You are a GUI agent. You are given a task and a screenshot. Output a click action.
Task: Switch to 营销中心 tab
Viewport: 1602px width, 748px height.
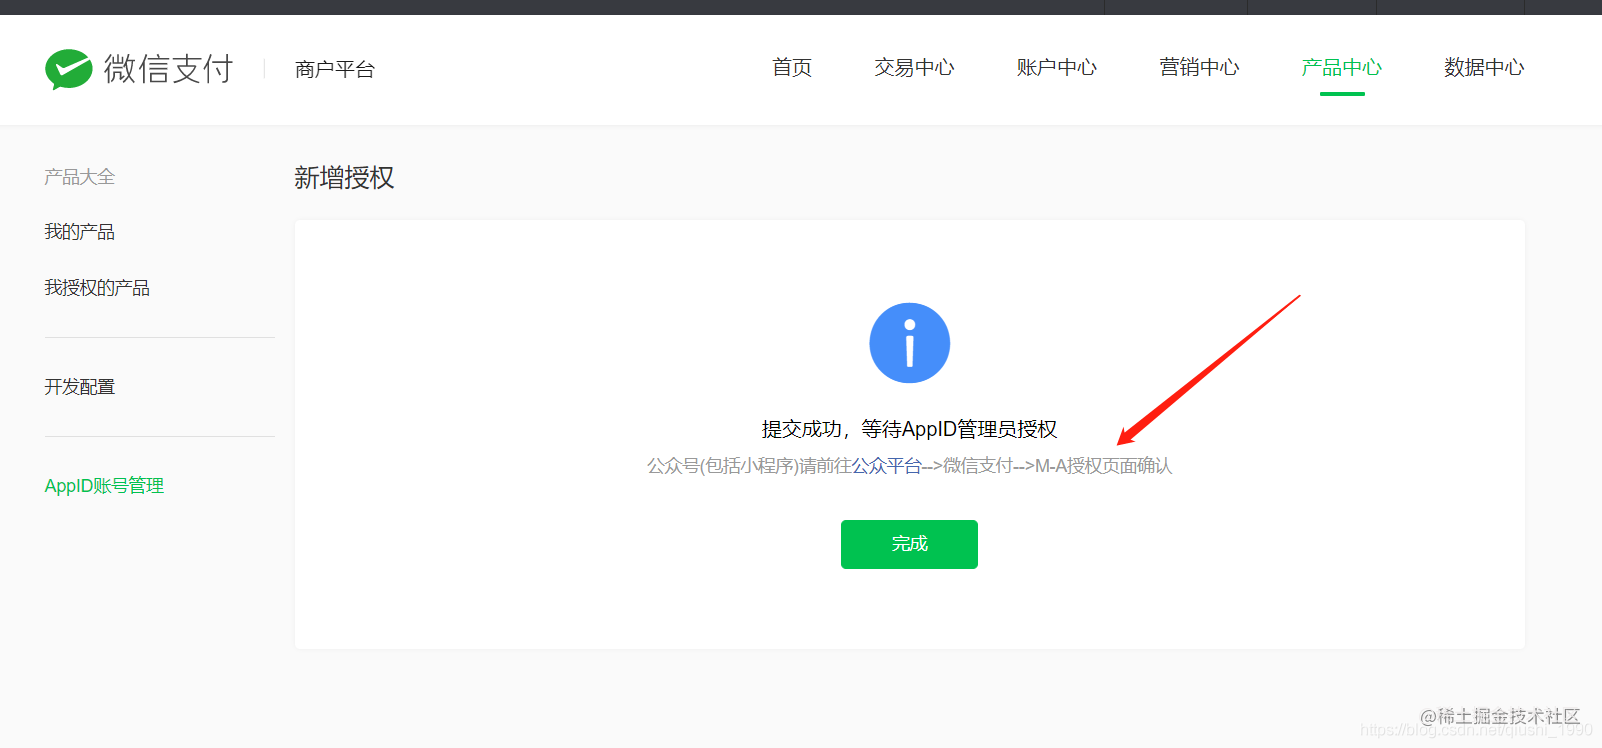pos(1199,67)
